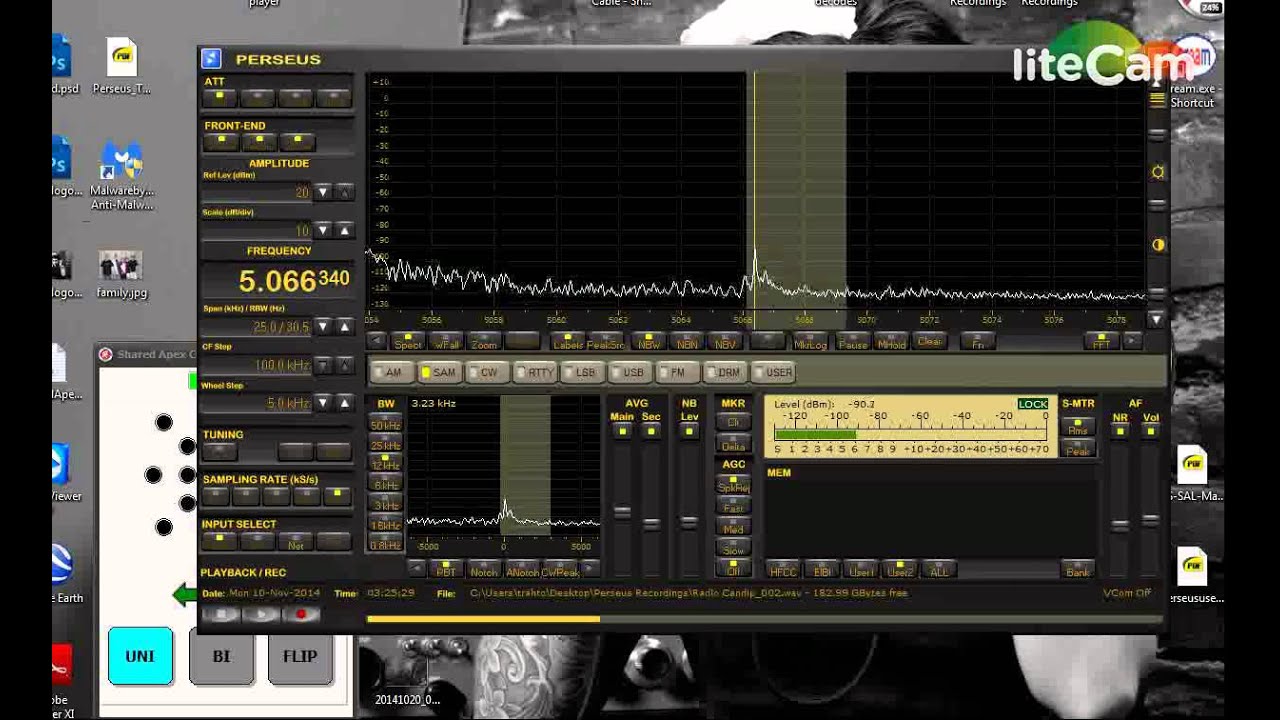Toggle MHold max hold

[891, 342]
